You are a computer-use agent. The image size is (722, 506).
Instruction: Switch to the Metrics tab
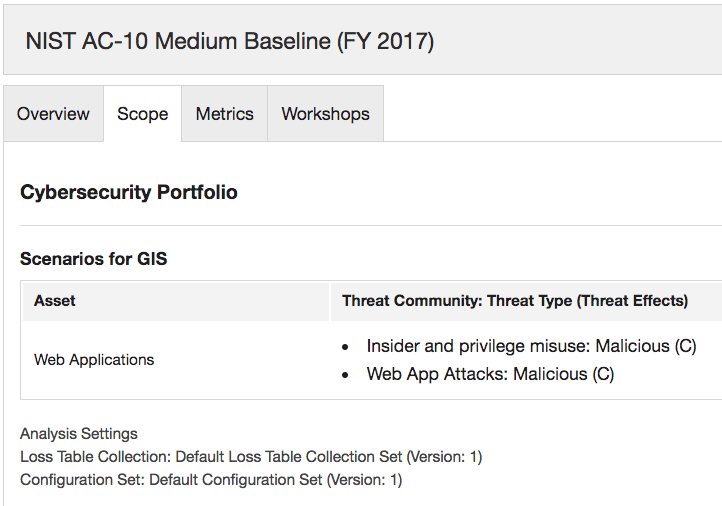(225, 114)
